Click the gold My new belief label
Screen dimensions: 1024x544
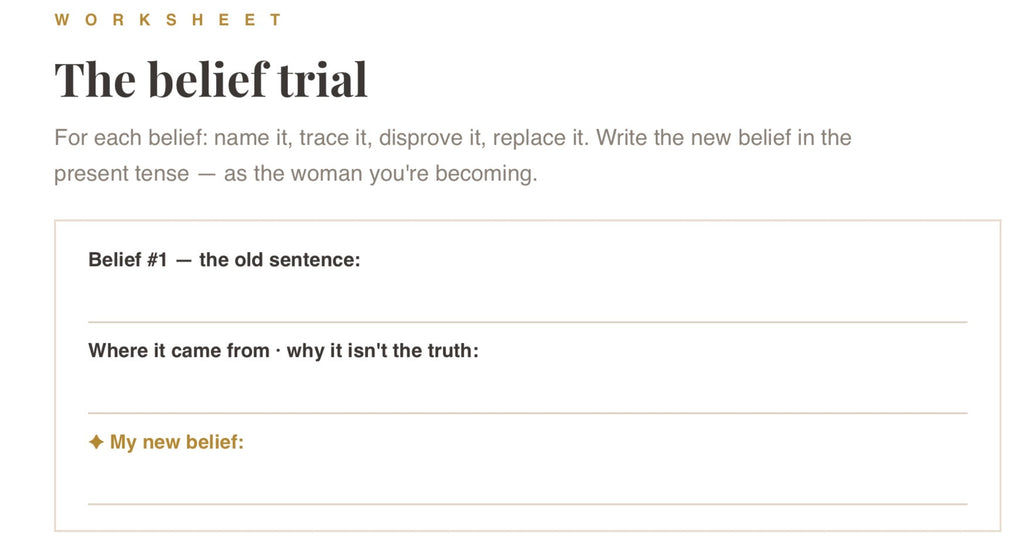pyautogui.click(x=176, y=442)
